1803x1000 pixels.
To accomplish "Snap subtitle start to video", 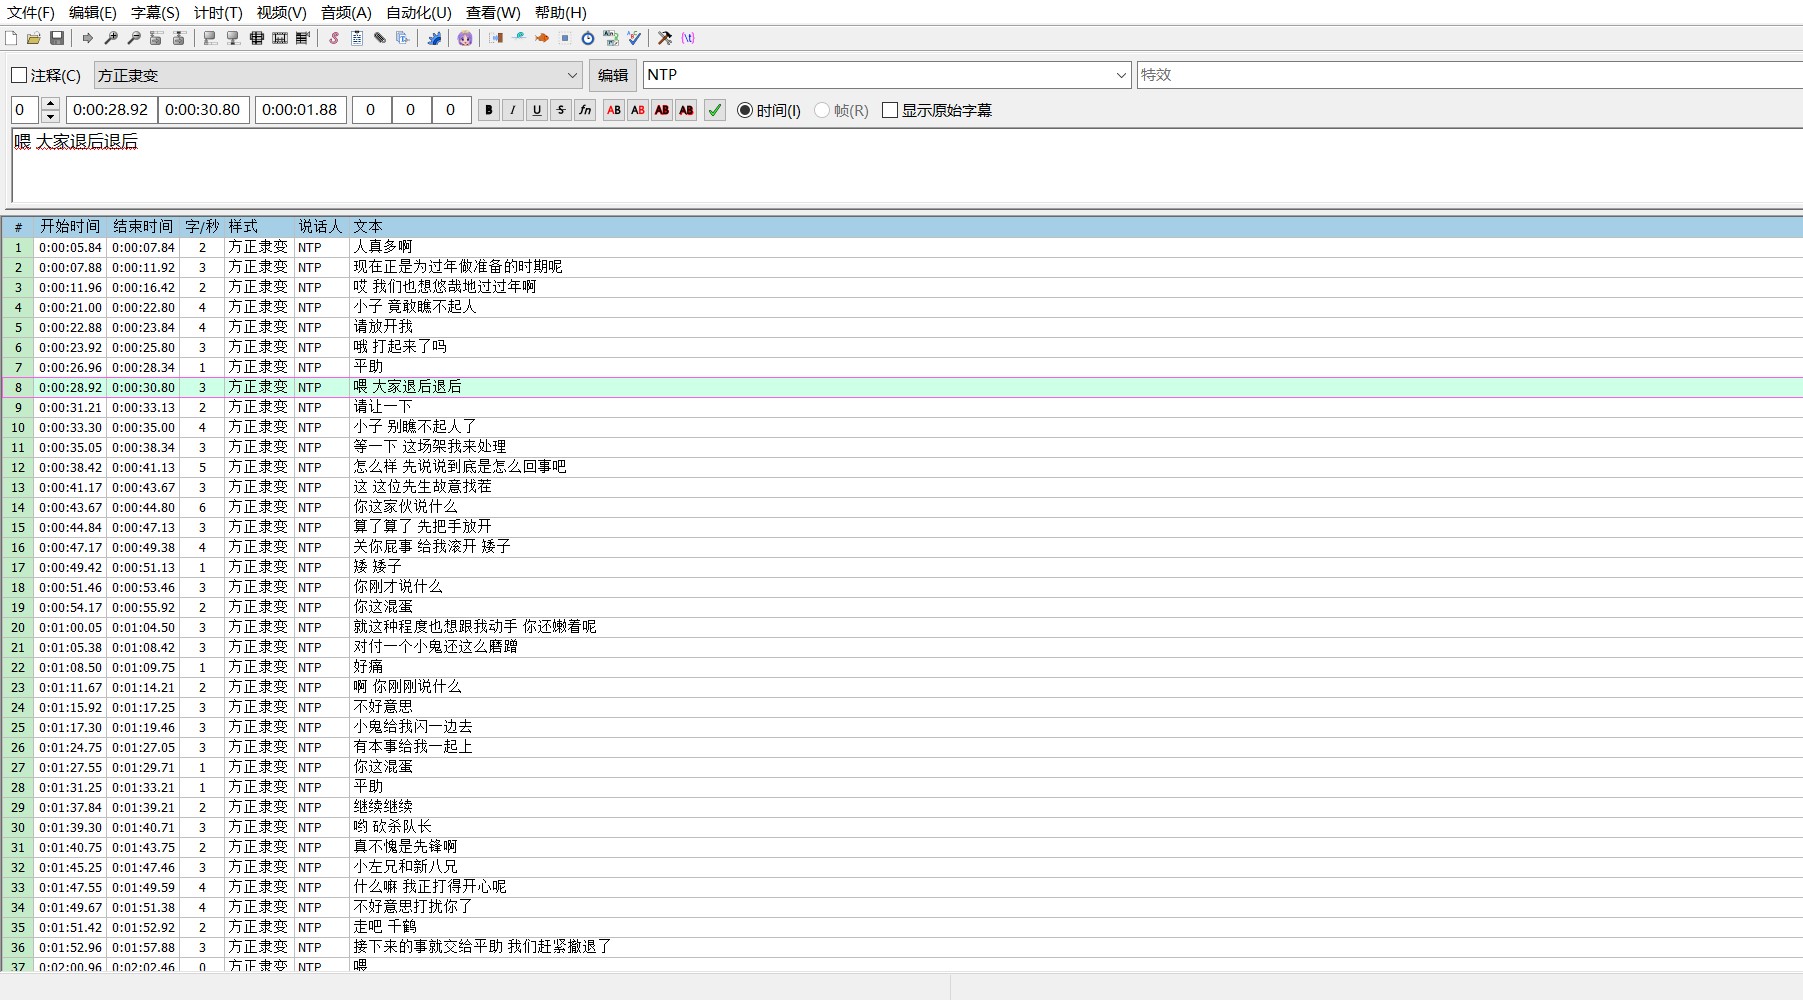I will (210, 38).
